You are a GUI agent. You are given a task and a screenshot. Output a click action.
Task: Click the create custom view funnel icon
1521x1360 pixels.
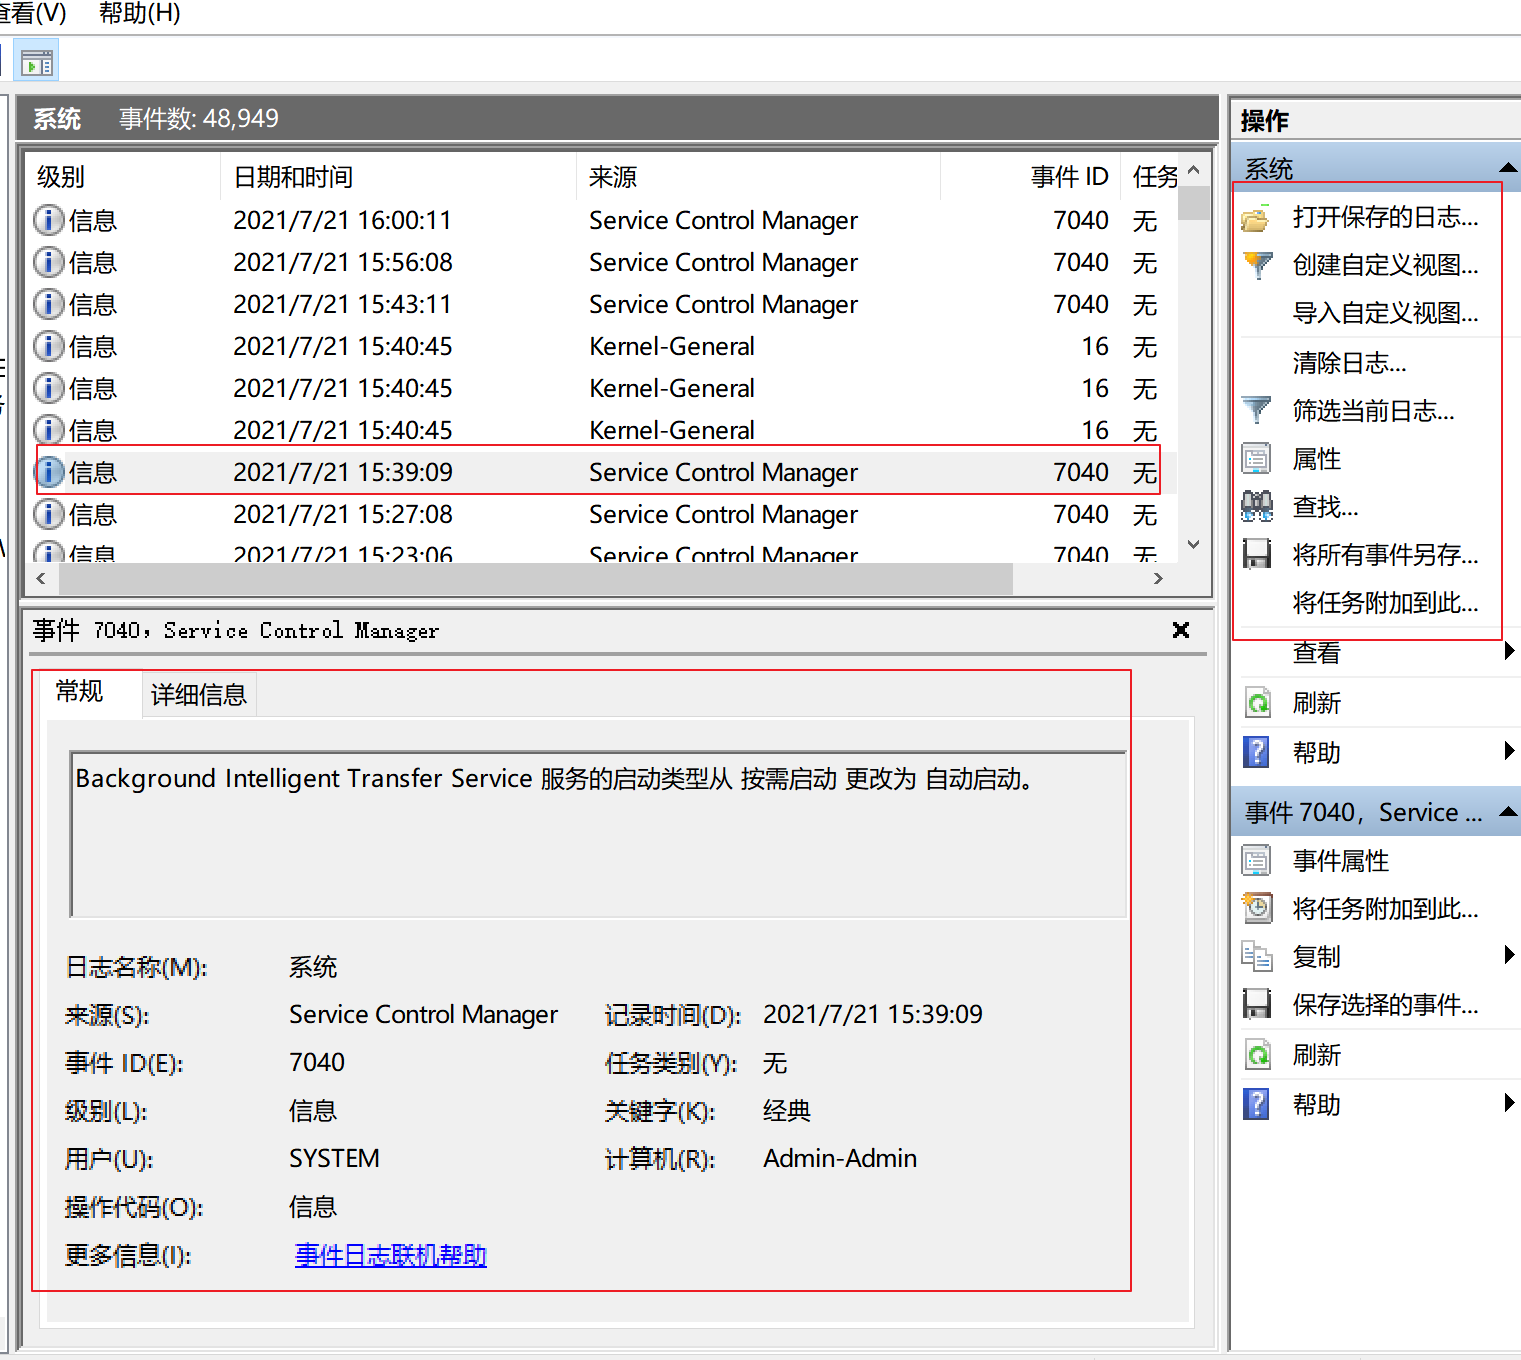pos(1256,265)
